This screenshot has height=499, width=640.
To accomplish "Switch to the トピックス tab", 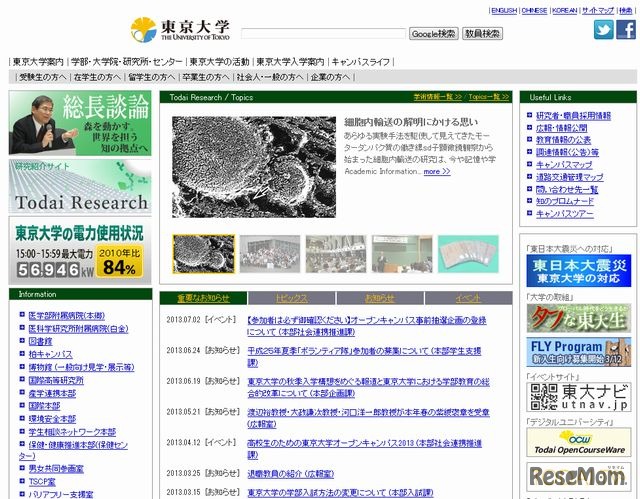I will 291,298.
